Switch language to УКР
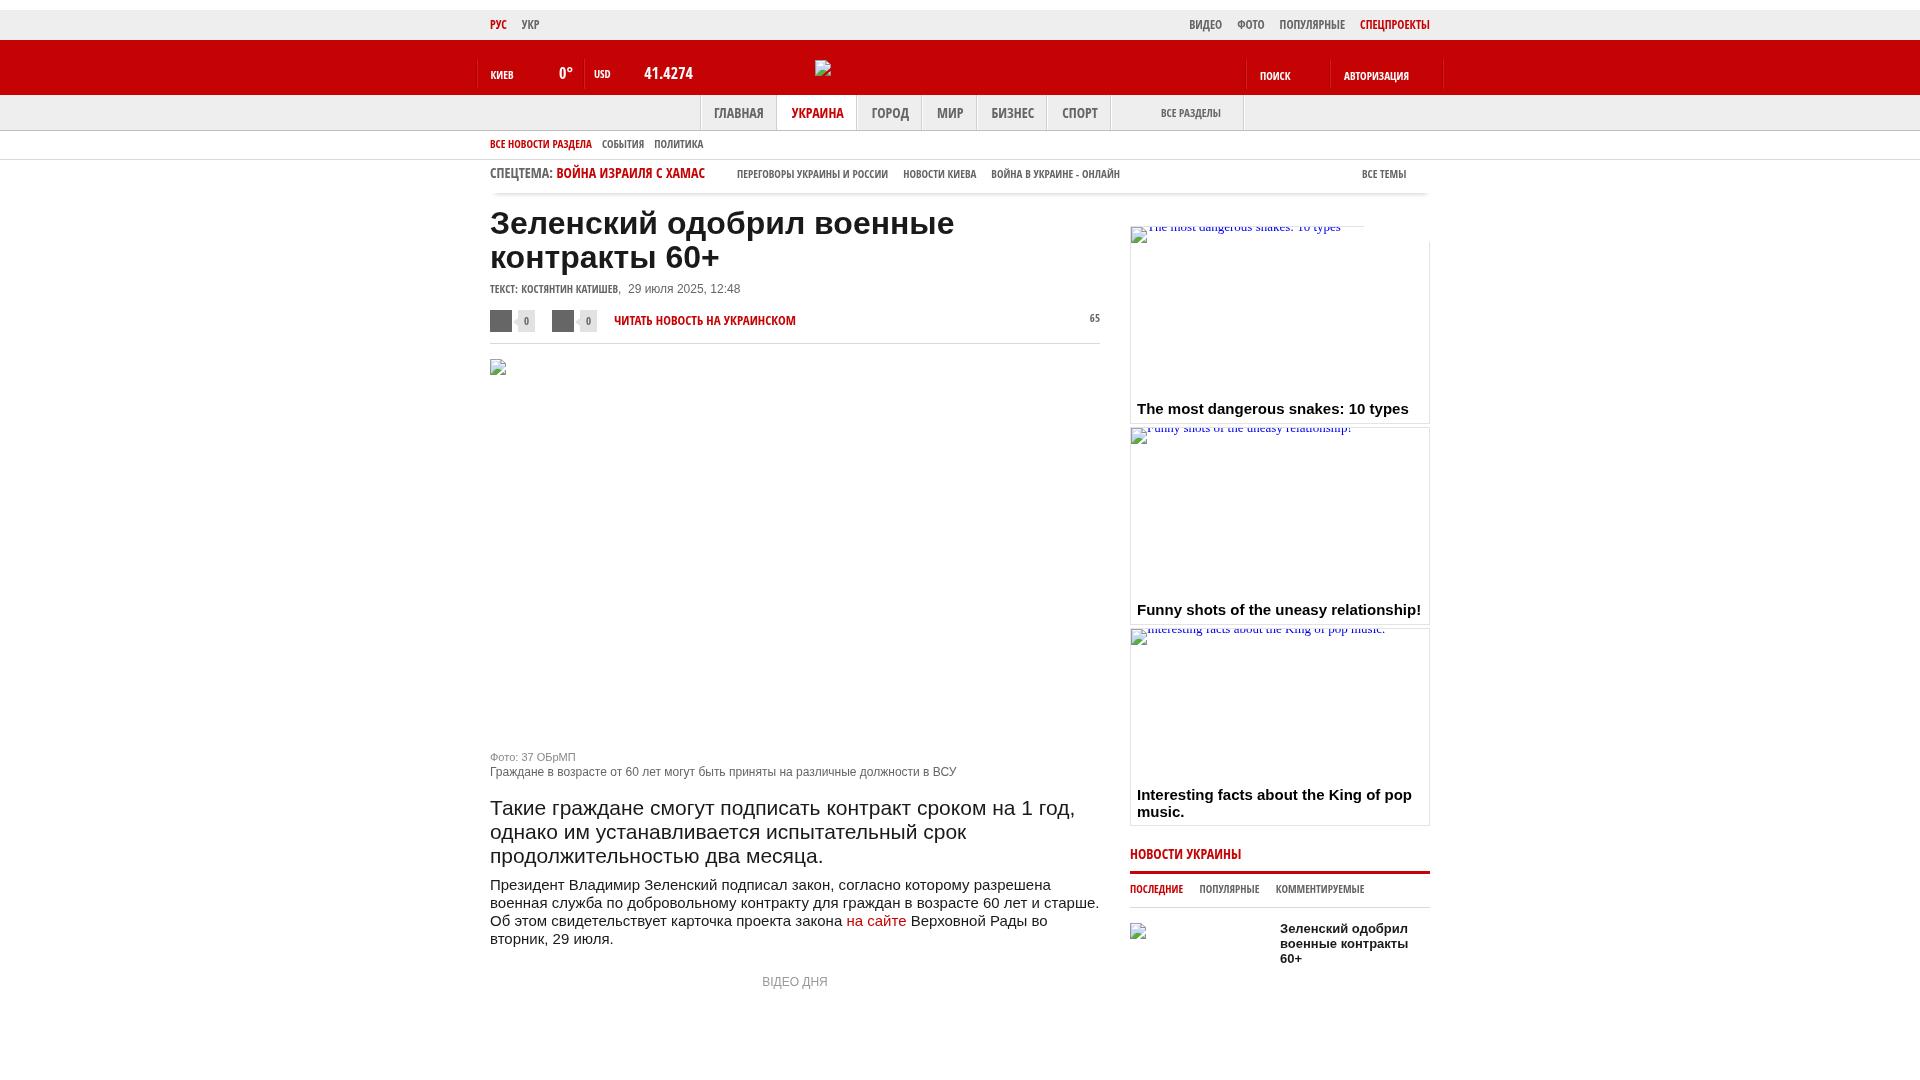Image resolution: width=1920 pixels, height=1080 pixels. point(530,25)
